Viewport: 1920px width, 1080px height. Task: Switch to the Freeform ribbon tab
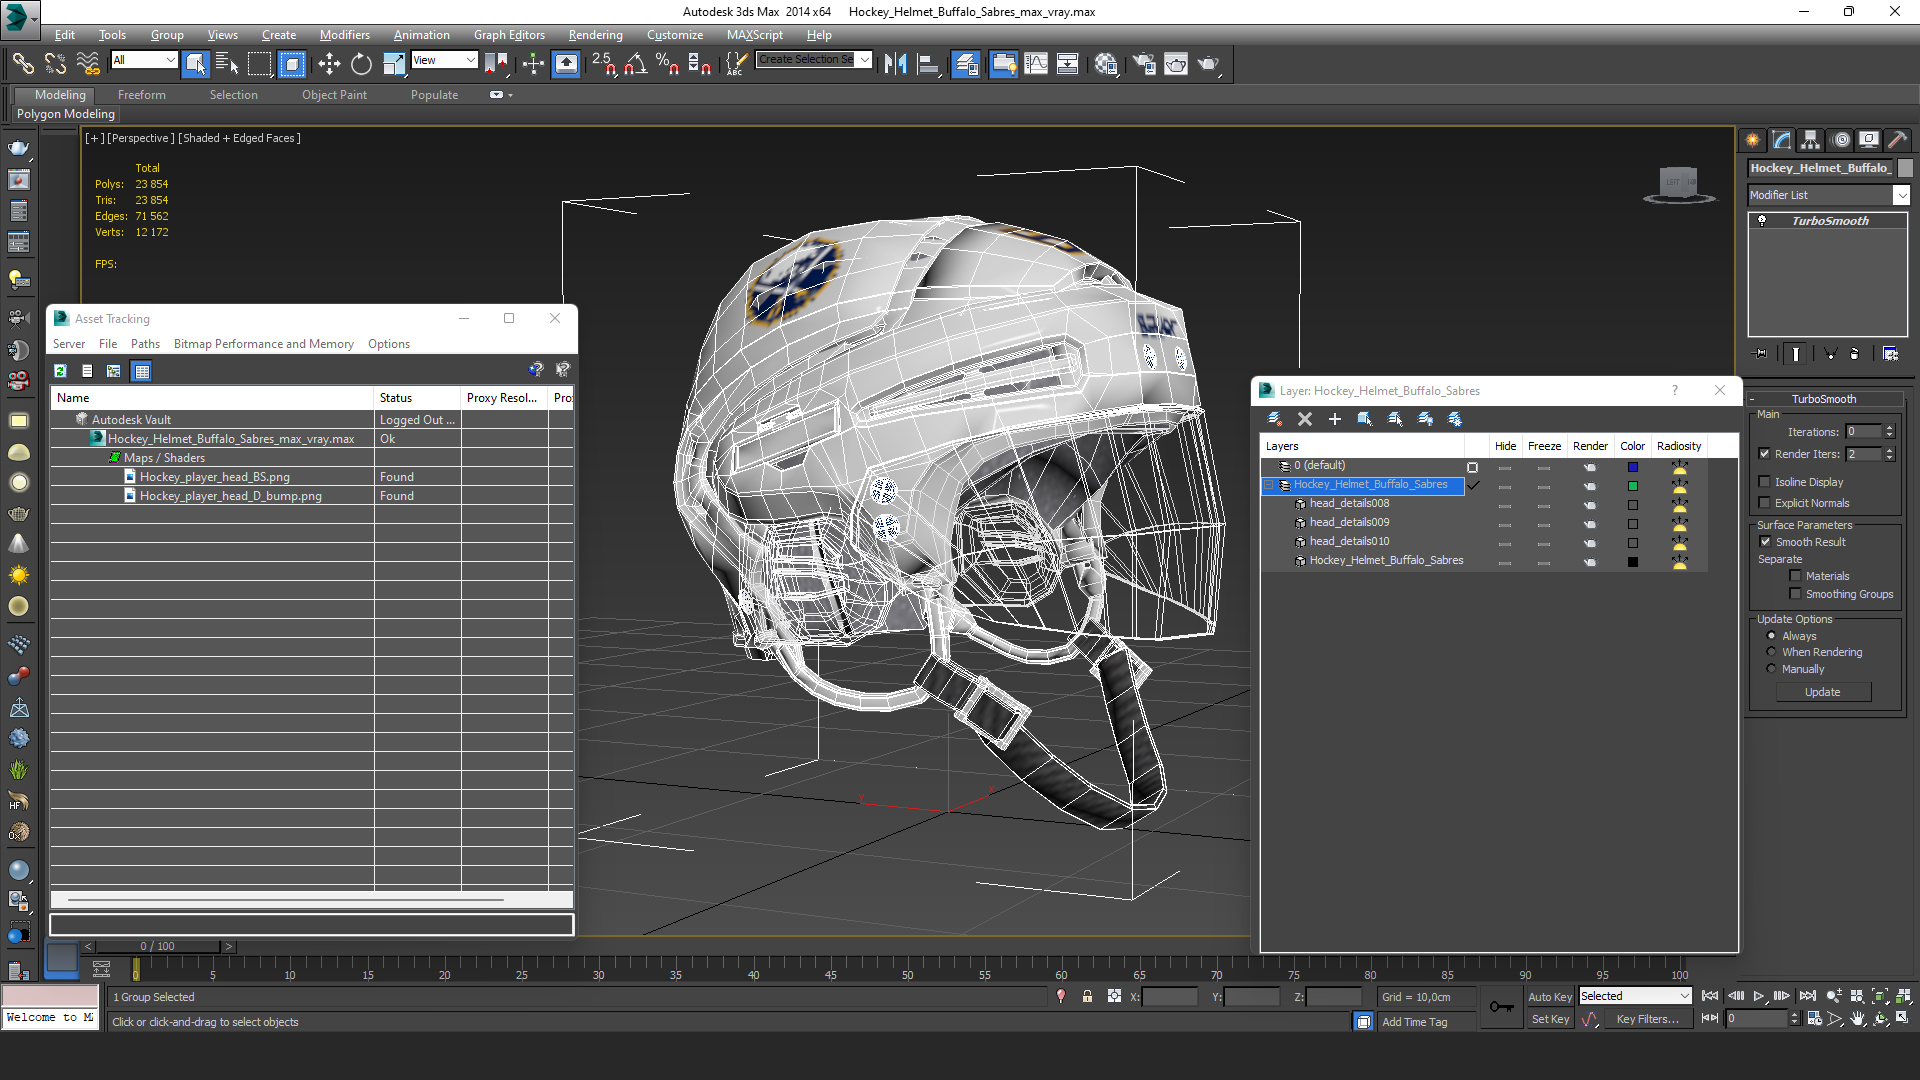coord(141,95)
